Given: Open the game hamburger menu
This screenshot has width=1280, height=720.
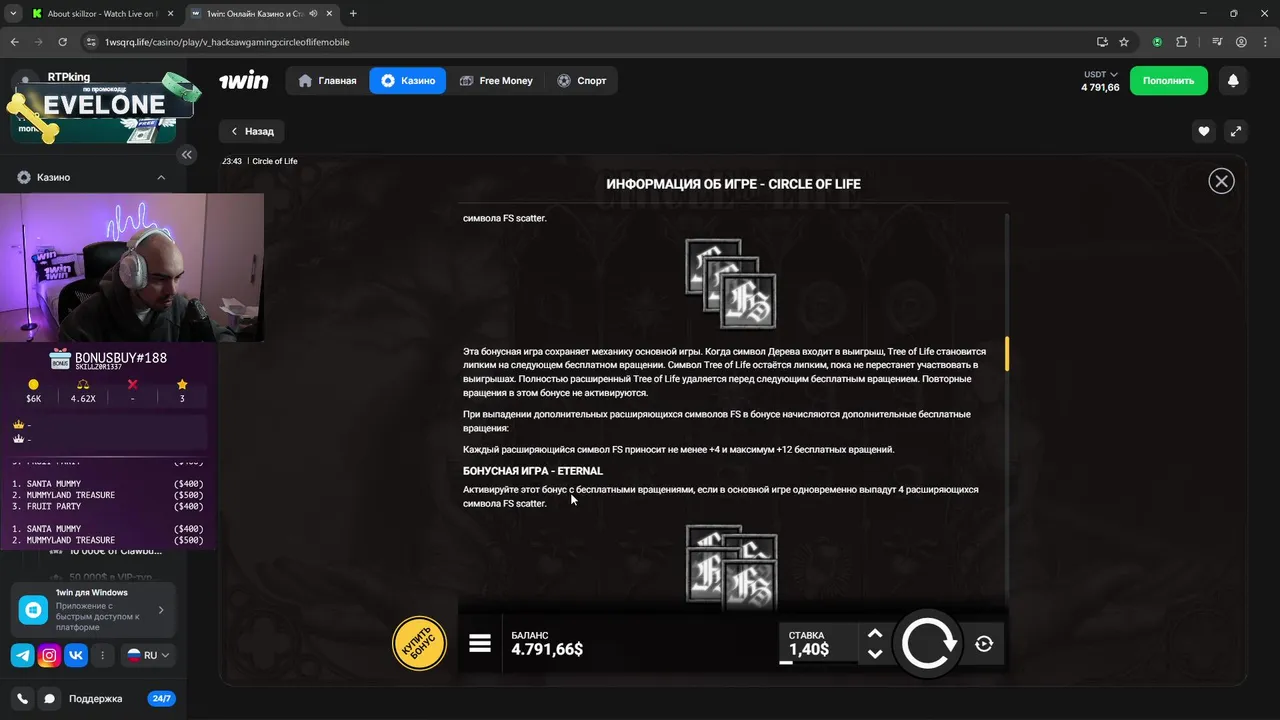Looking at the screenshot, I should pyautogui.click(x=480, y=643).
